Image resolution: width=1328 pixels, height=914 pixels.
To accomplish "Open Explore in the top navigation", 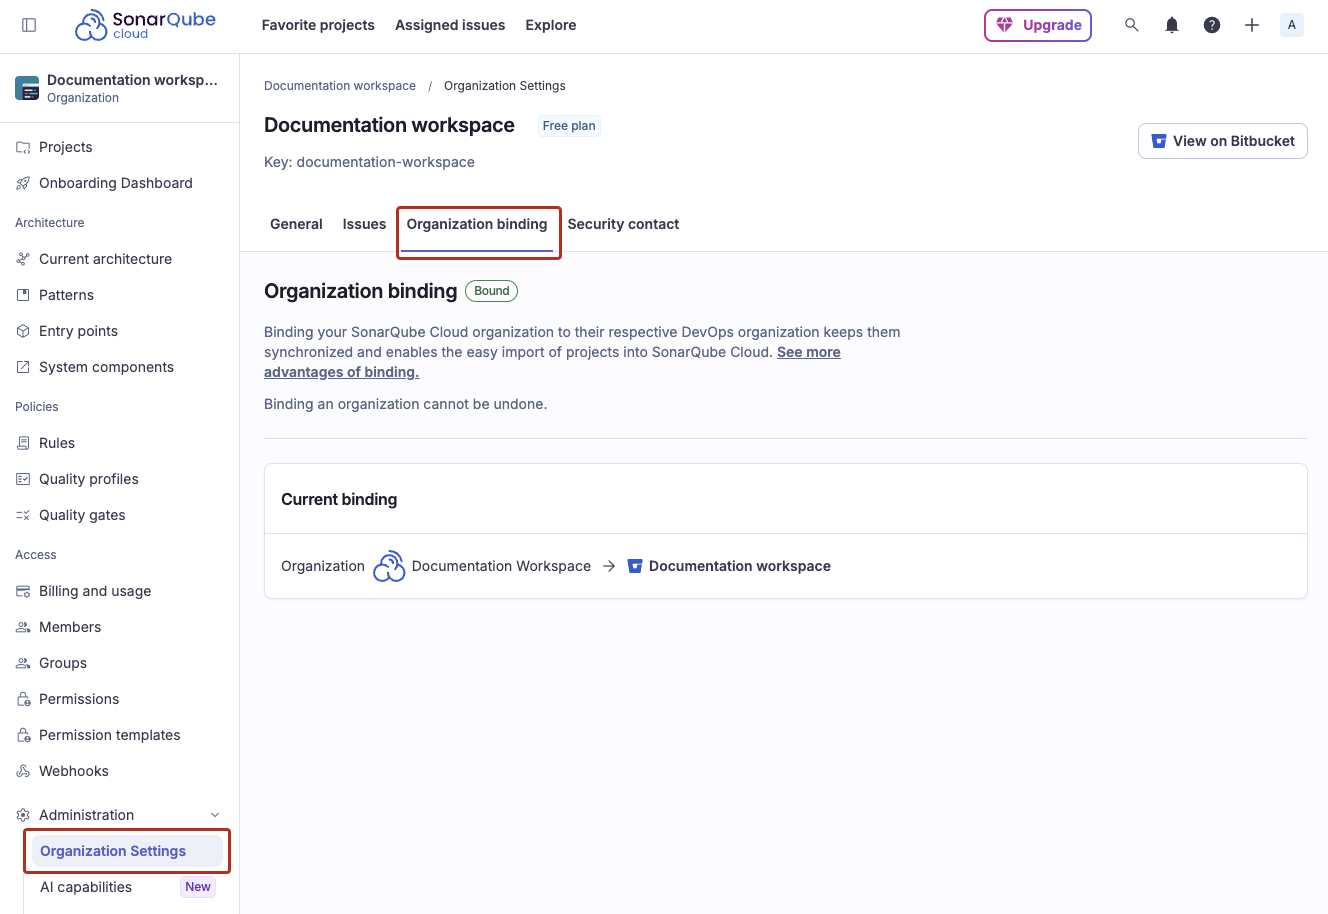I will point(551,25).
